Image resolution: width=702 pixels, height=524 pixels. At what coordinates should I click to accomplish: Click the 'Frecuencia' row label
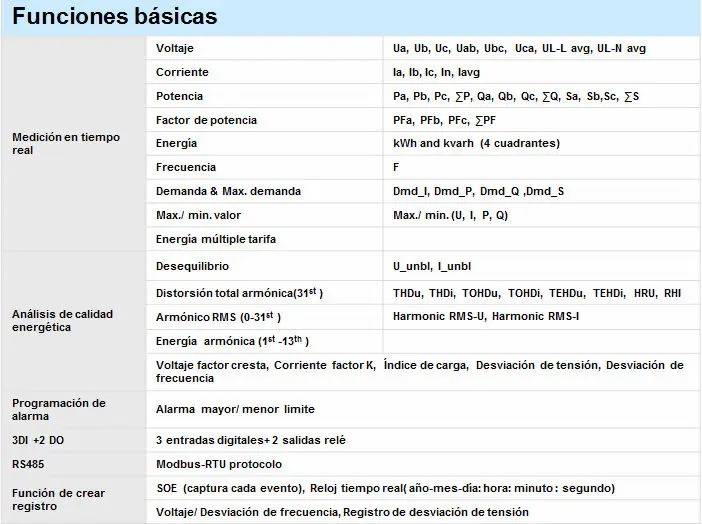186,167
